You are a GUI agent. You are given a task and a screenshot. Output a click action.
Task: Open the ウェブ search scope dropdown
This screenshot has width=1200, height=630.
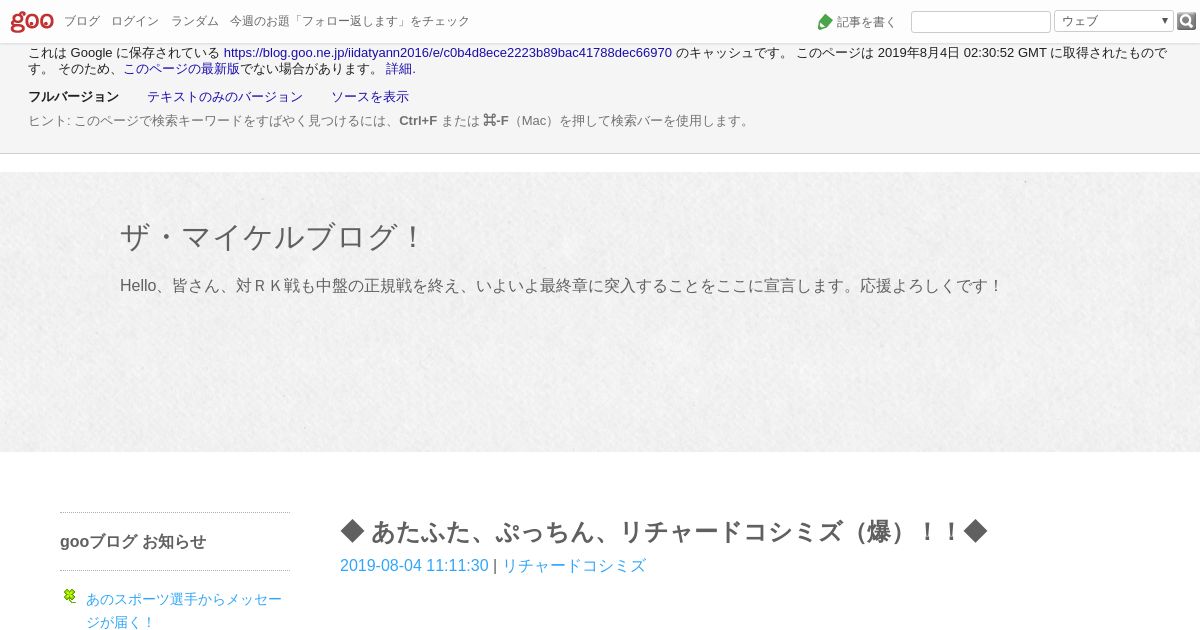point(1113,21)
